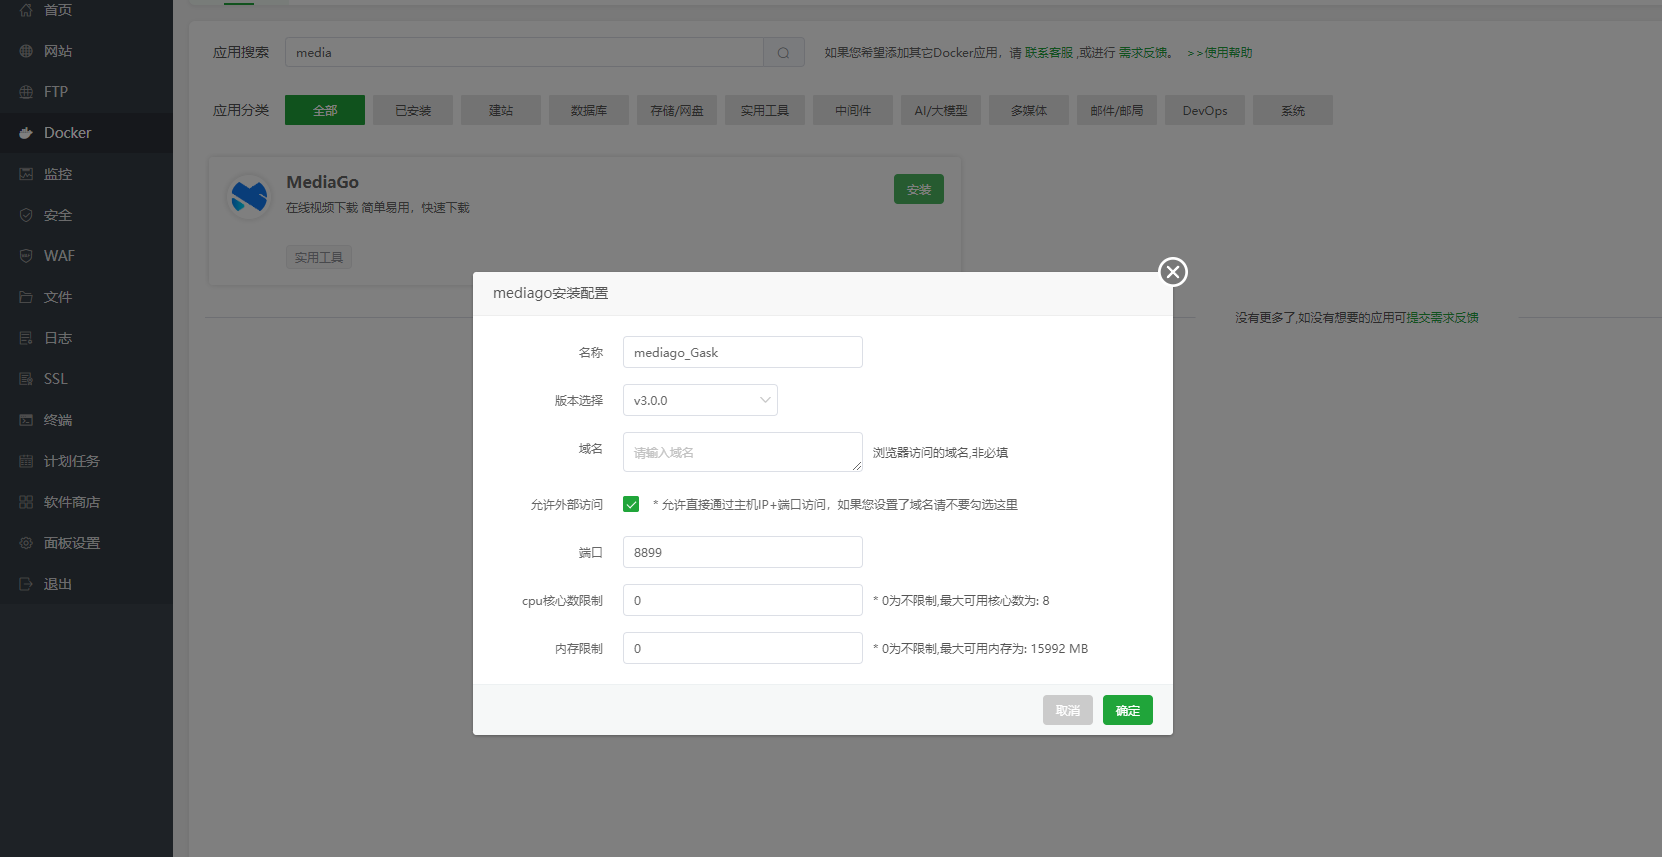
Task: Switch to the 已安装 category tab
Action: tap(413, 110)
